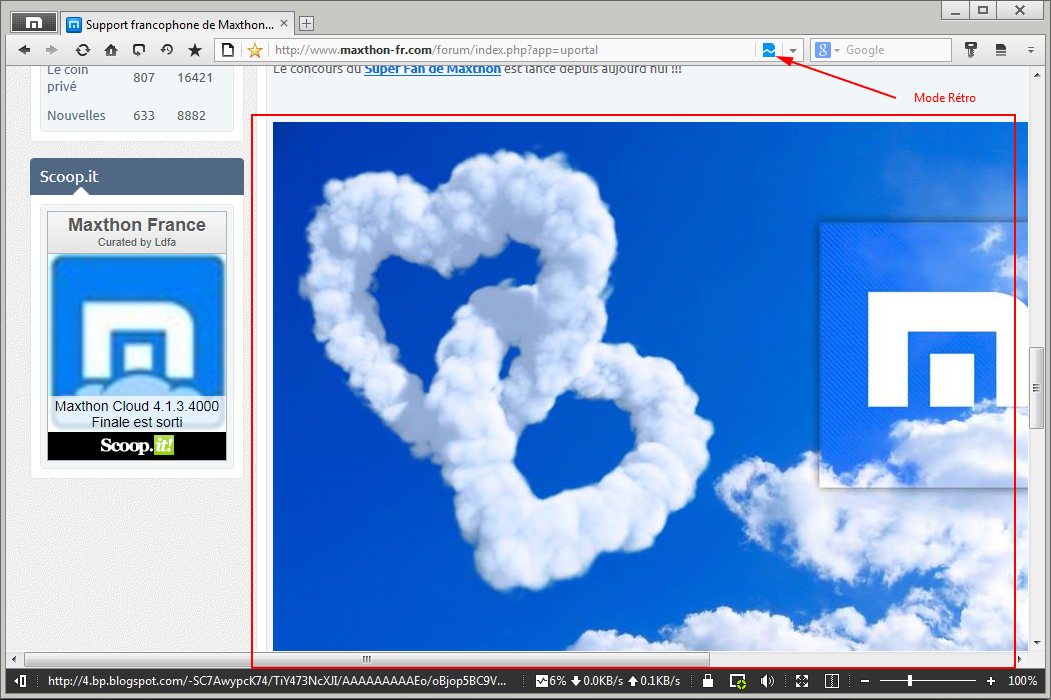Click the horizontal scrollbar thumb

coord(367,659)
